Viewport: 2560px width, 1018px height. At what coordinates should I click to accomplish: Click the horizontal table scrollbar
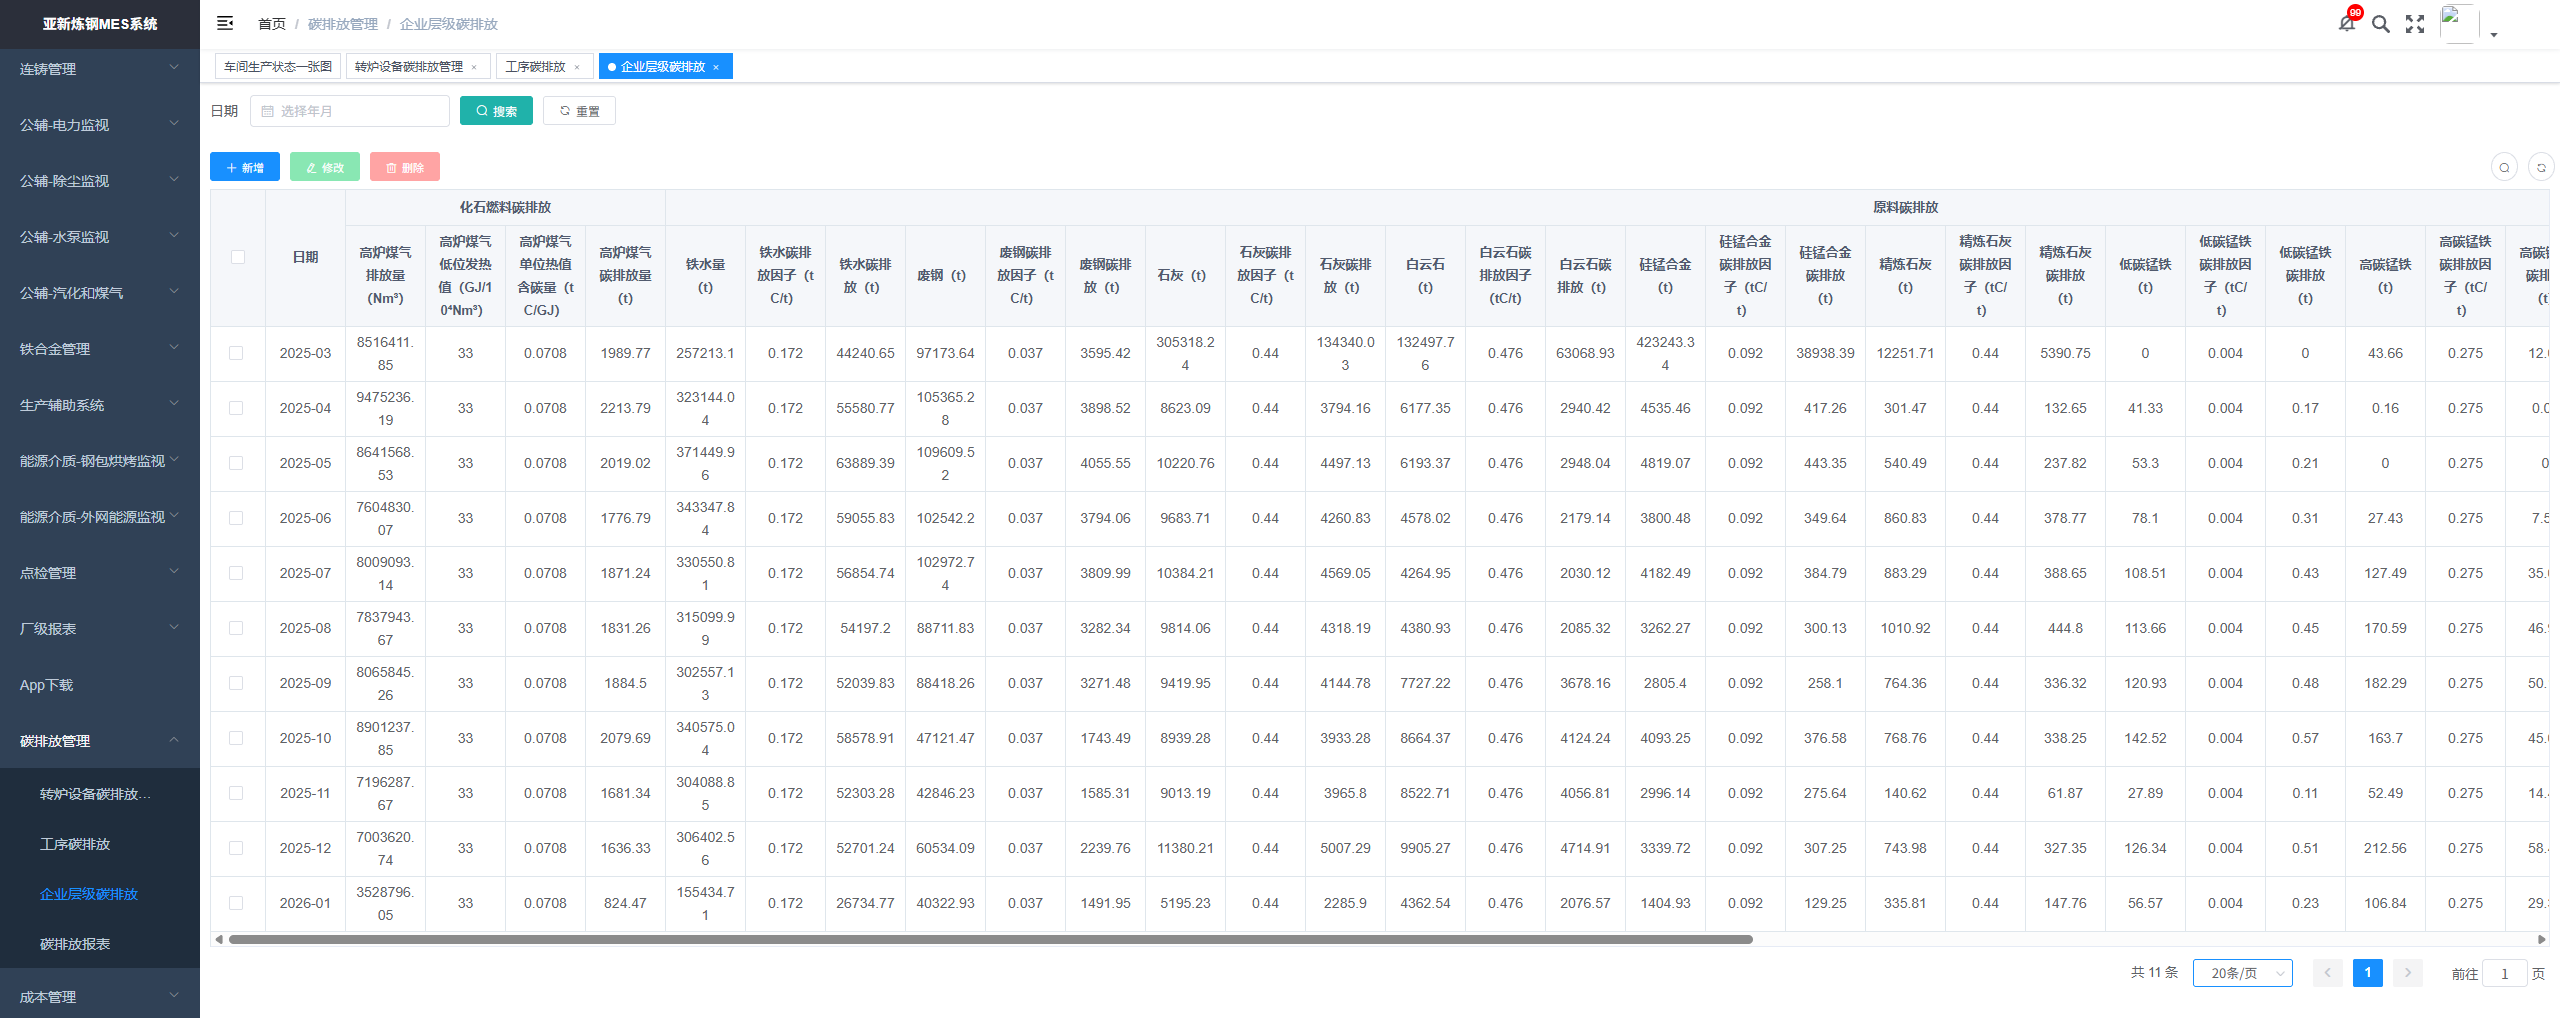coord(990,939)
